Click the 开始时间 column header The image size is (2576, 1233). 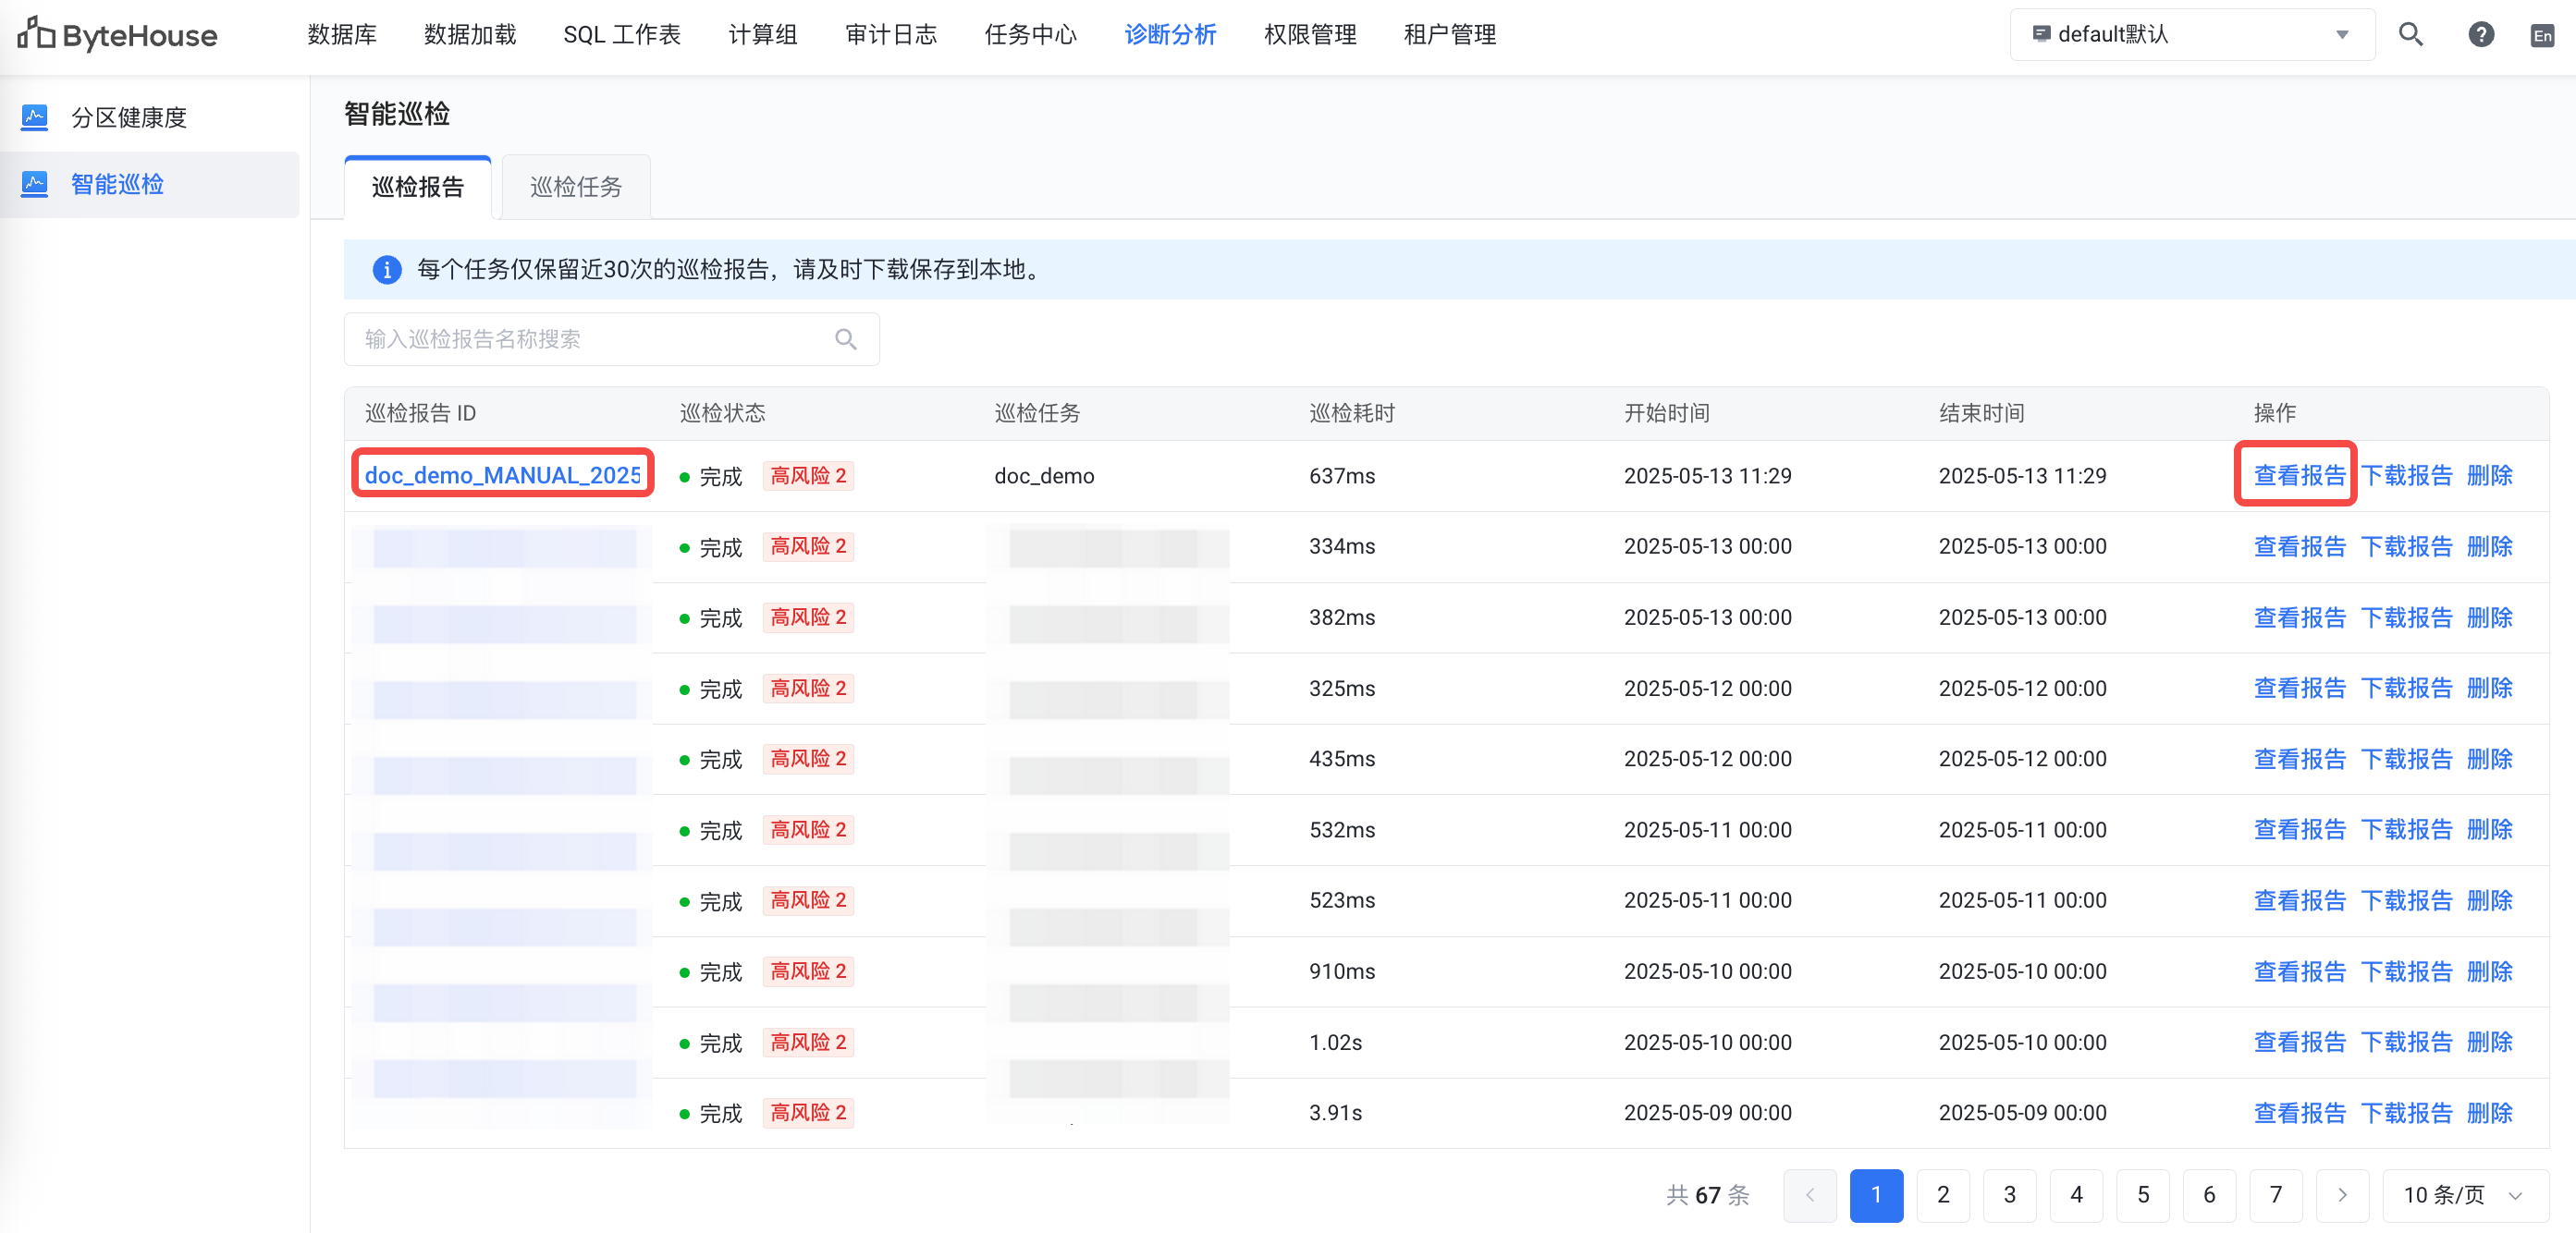click(1667, 413)
